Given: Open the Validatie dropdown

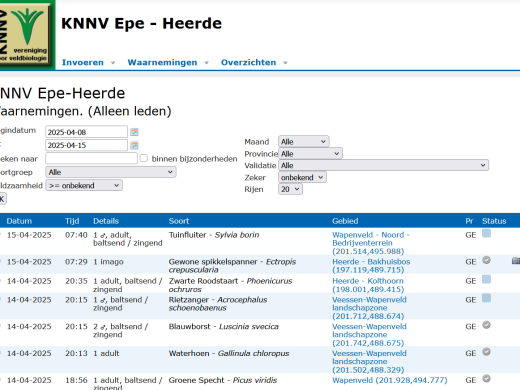Looking at the screenshot, I should coord(383,165).
